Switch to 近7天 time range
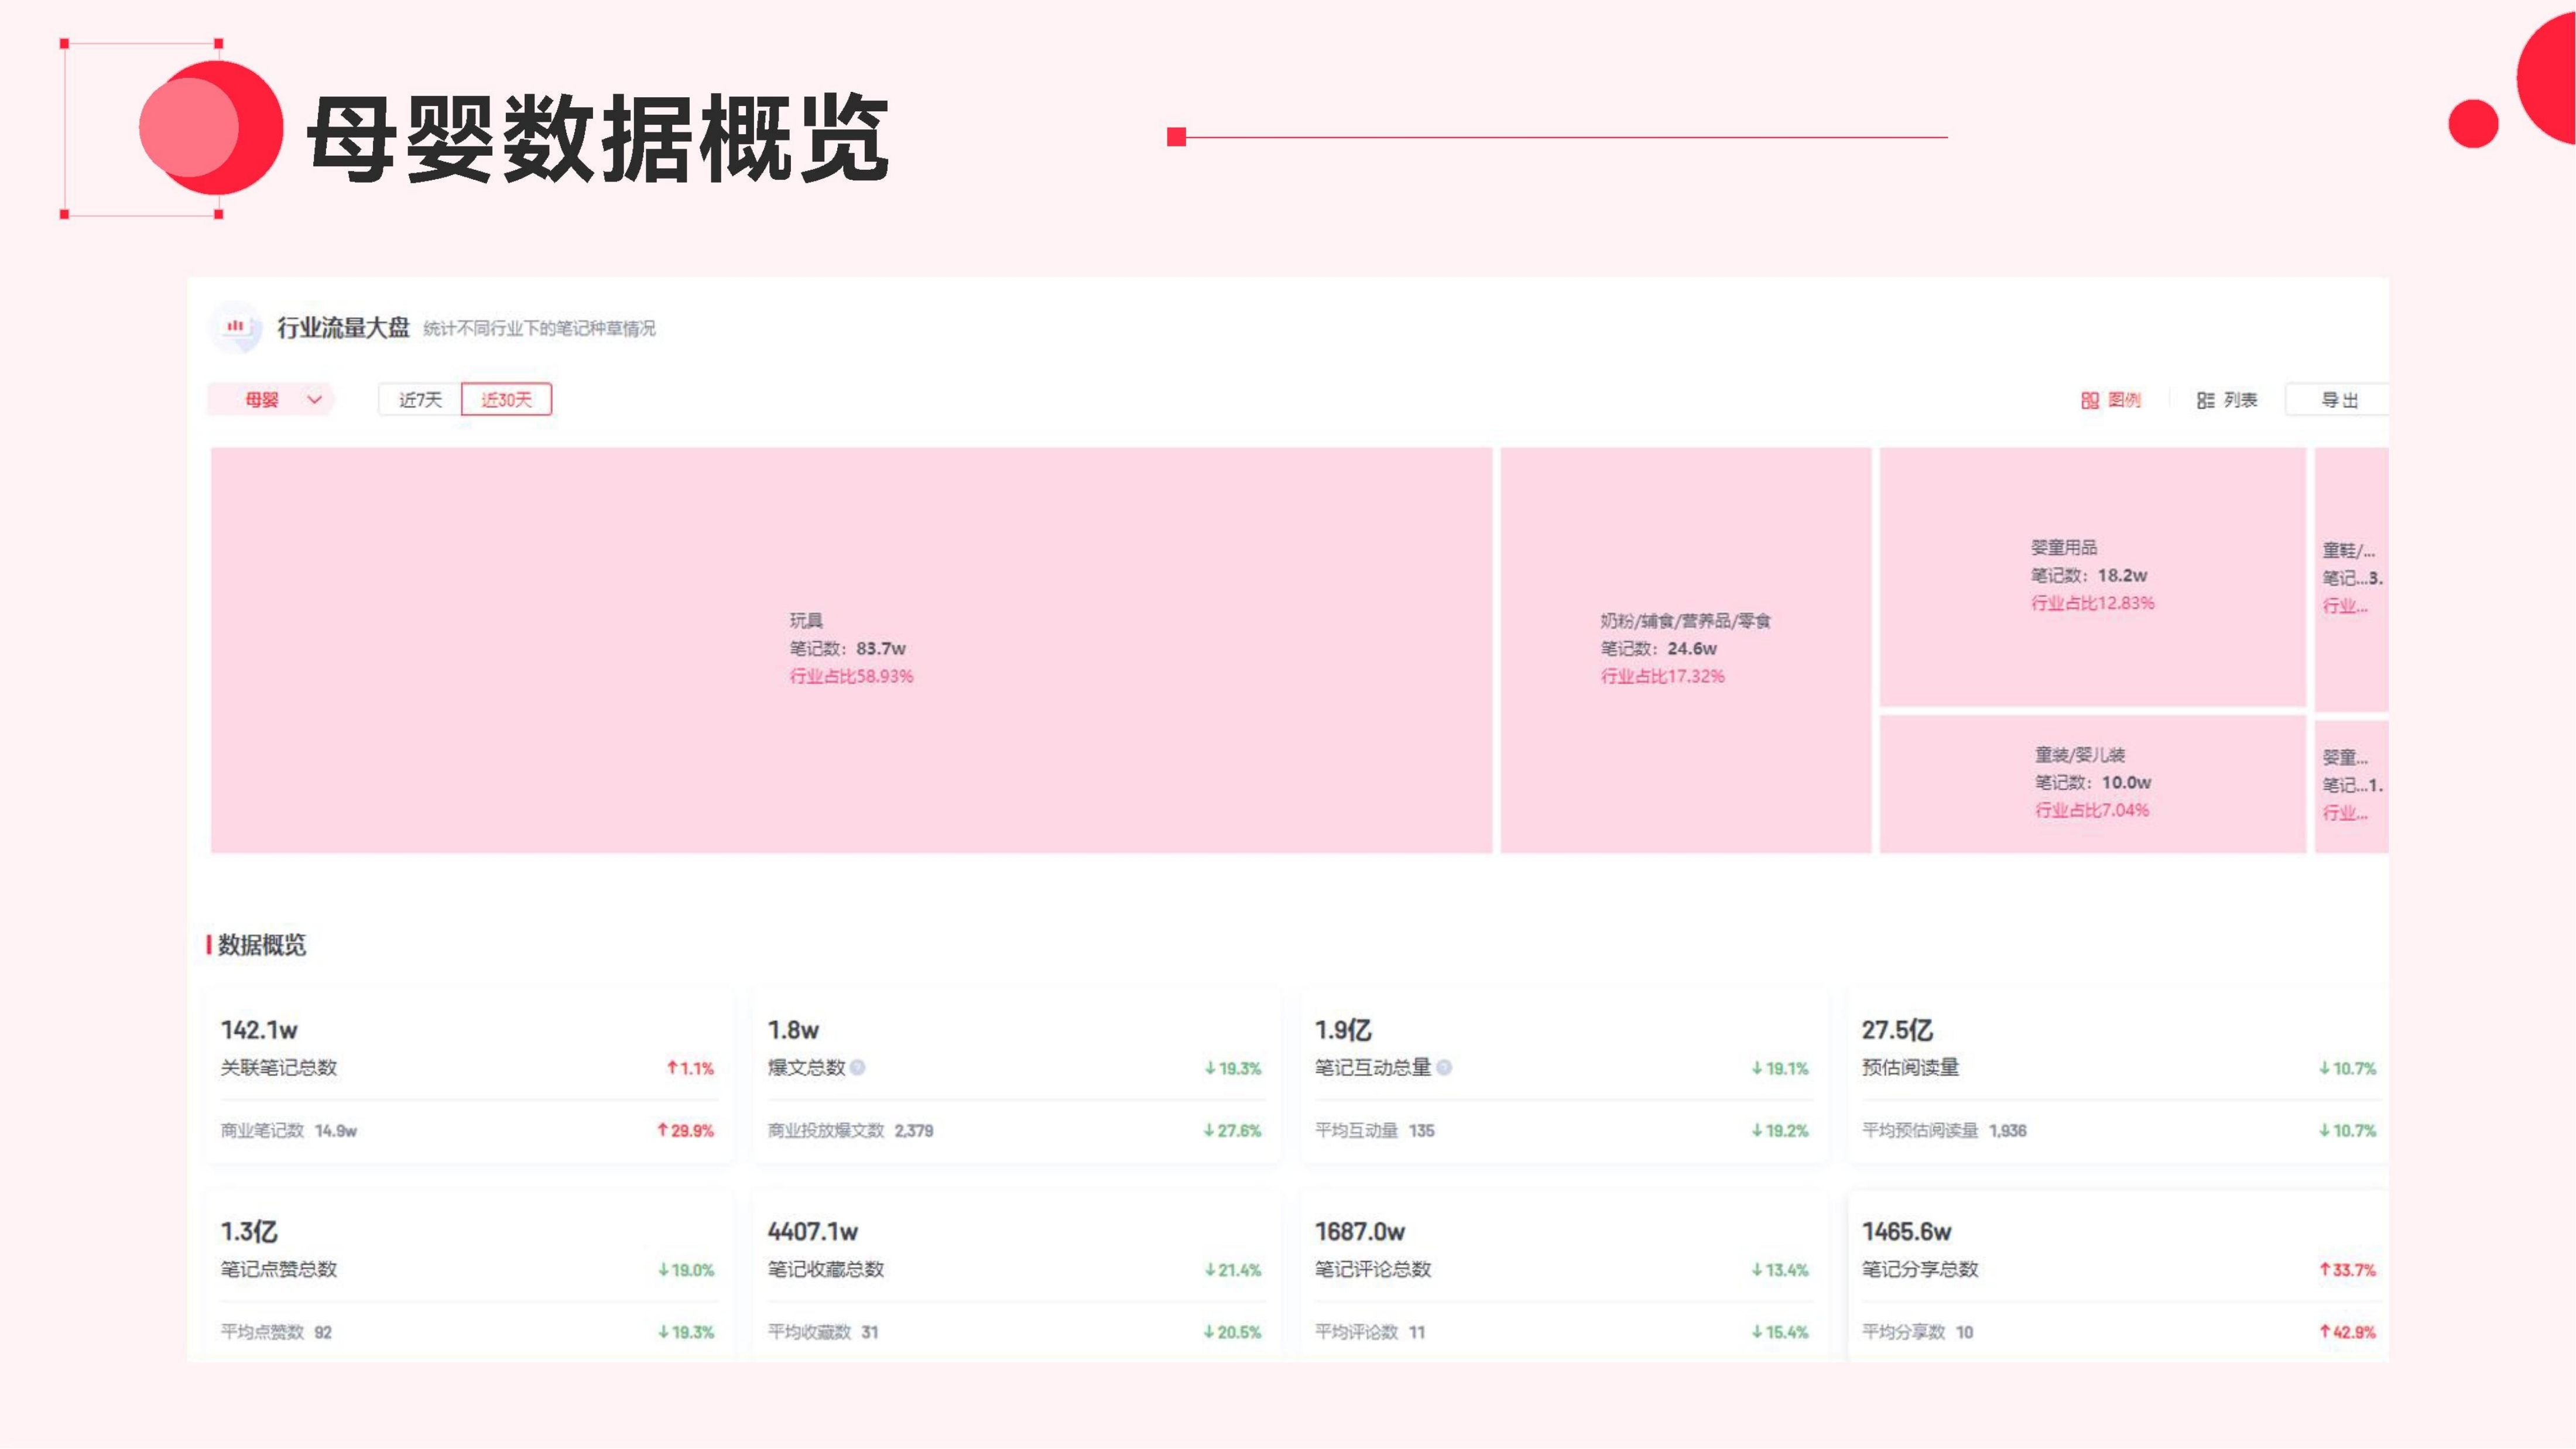 [x=420, y=400]
